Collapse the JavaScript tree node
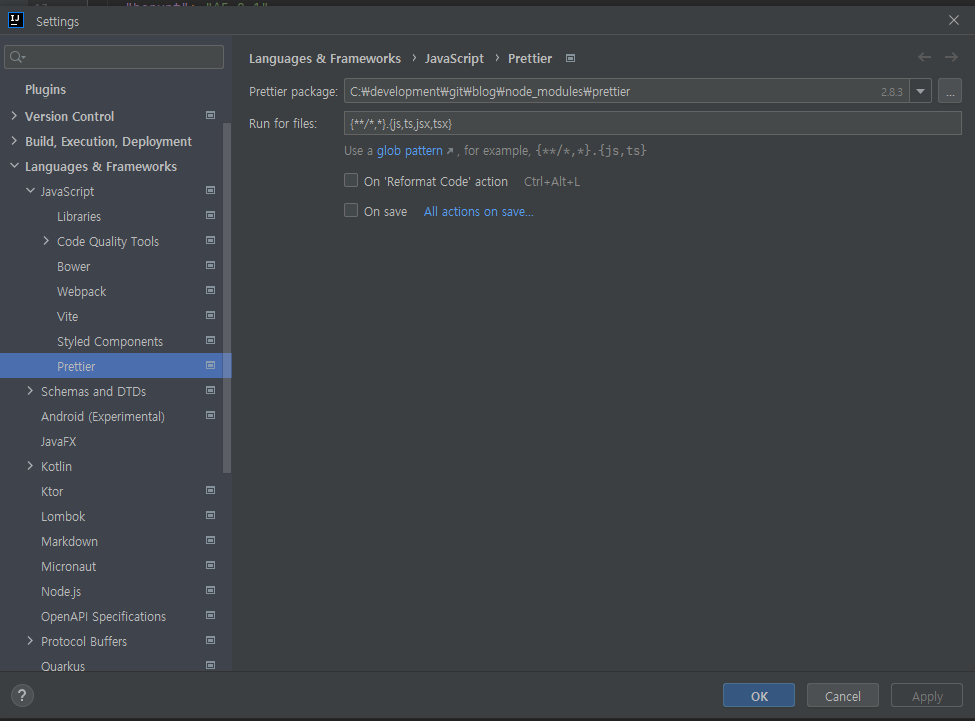This screenshot has height=721, width=975. 30,191
